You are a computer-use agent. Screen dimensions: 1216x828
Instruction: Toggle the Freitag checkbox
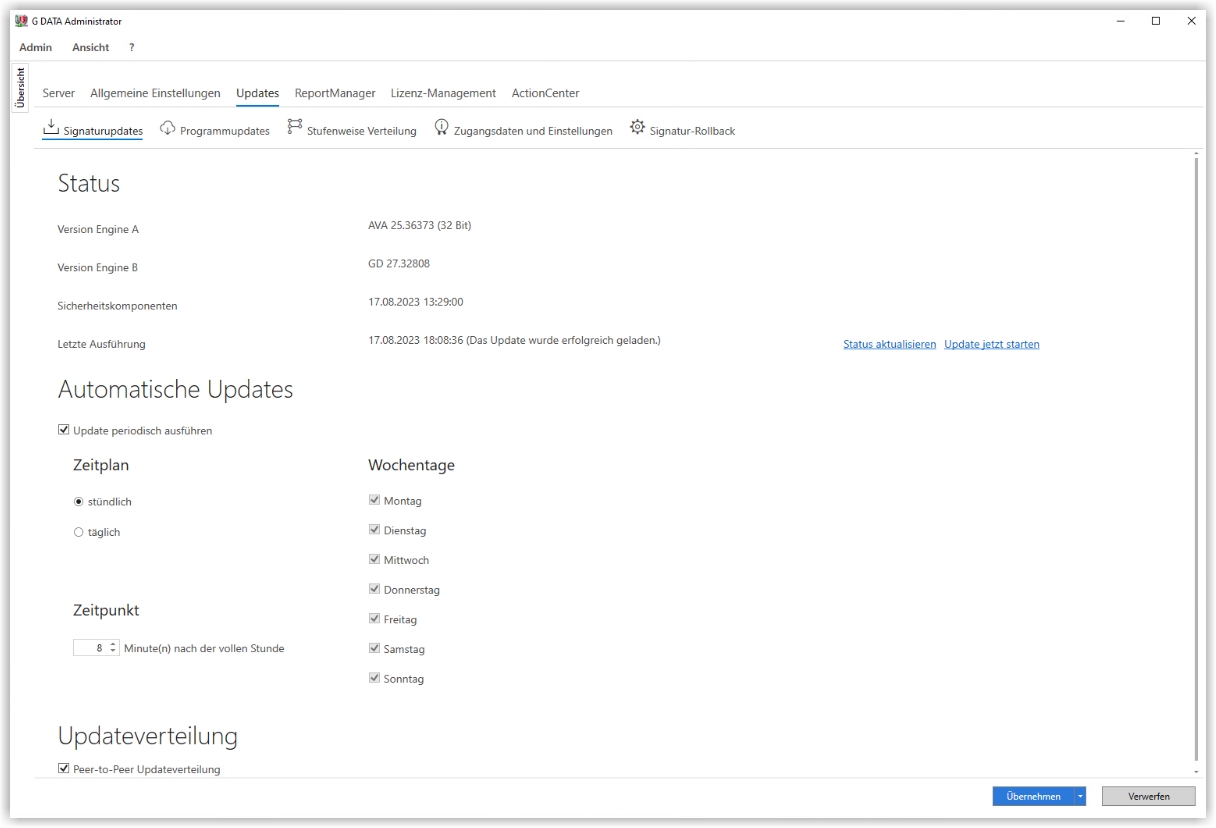point(375,619)
